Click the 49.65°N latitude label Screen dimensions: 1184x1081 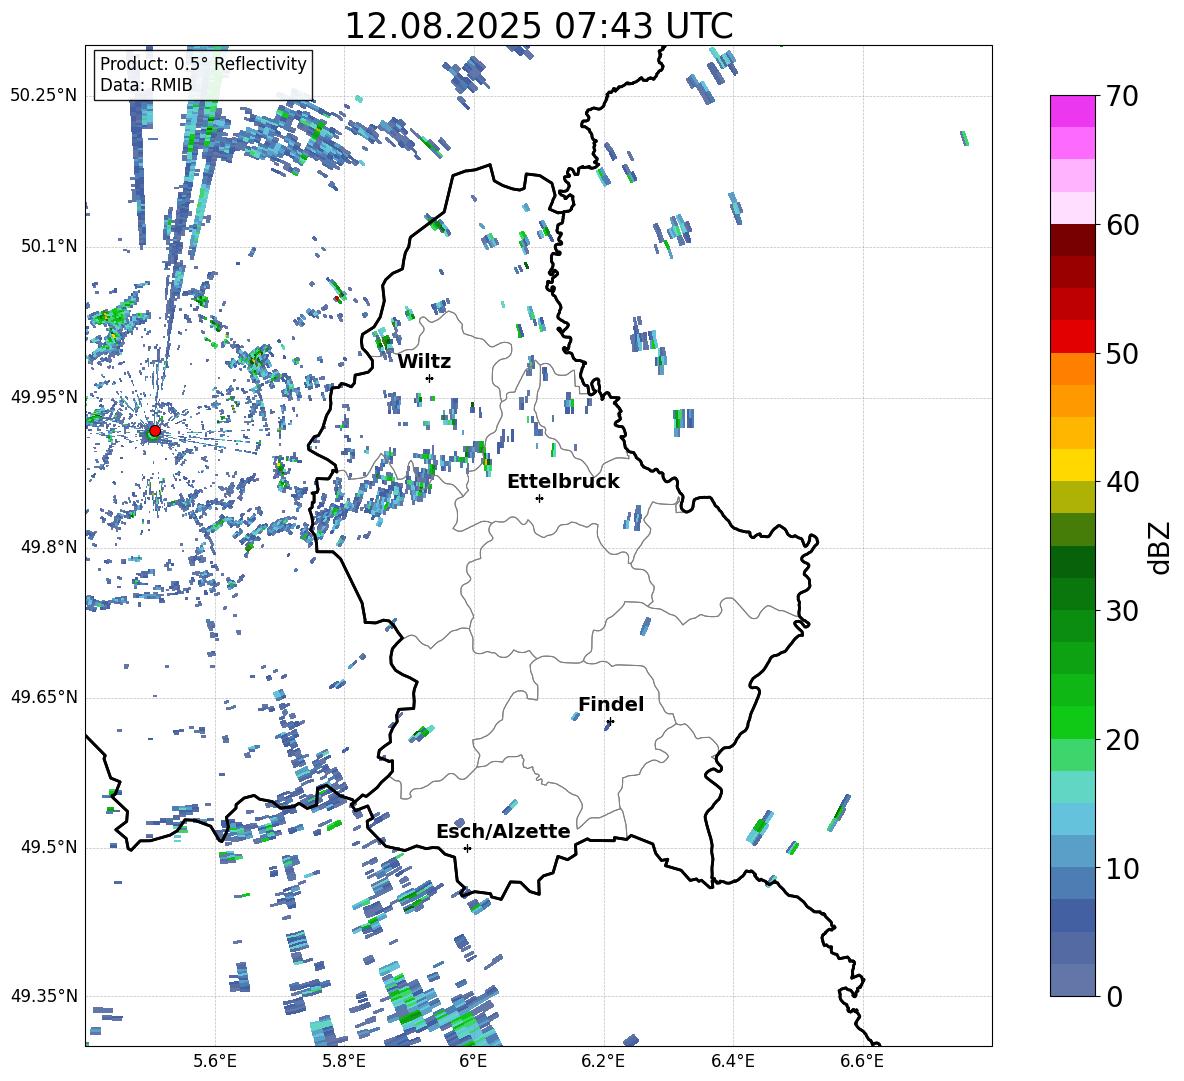[44, 697]
